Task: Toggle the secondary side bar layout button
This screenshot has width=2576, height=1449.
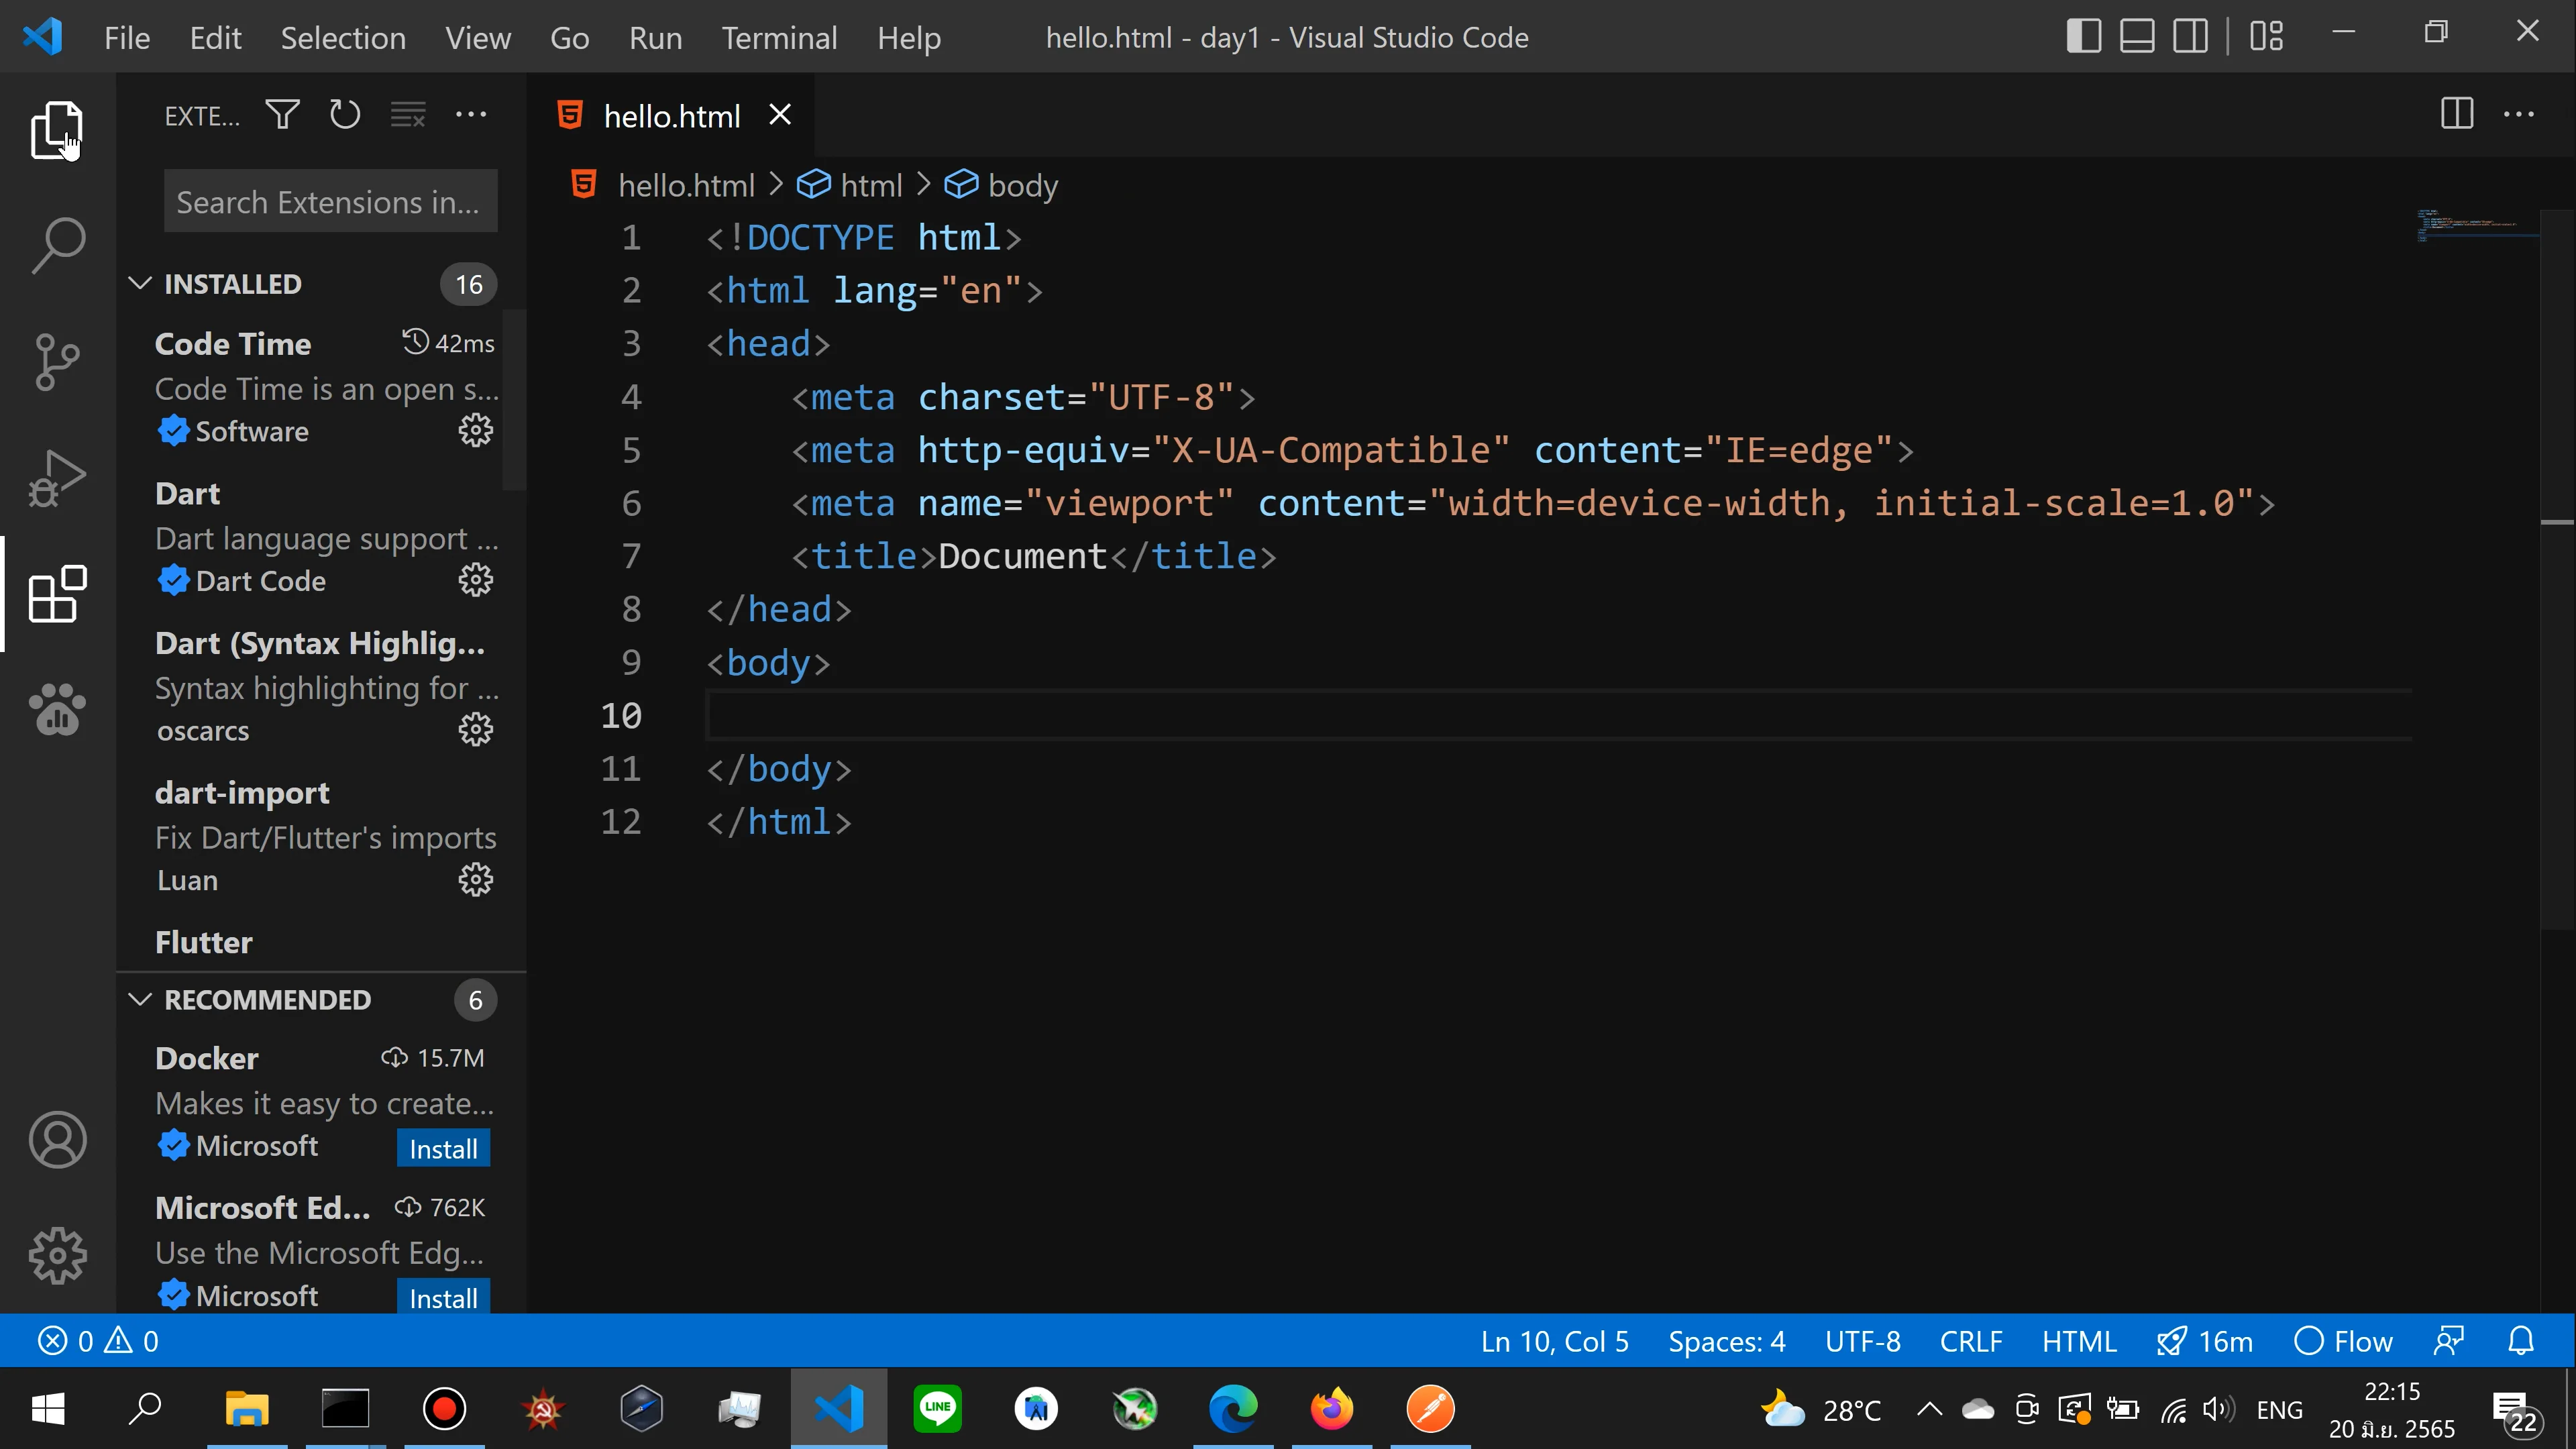Action: tap(2190, 37)
